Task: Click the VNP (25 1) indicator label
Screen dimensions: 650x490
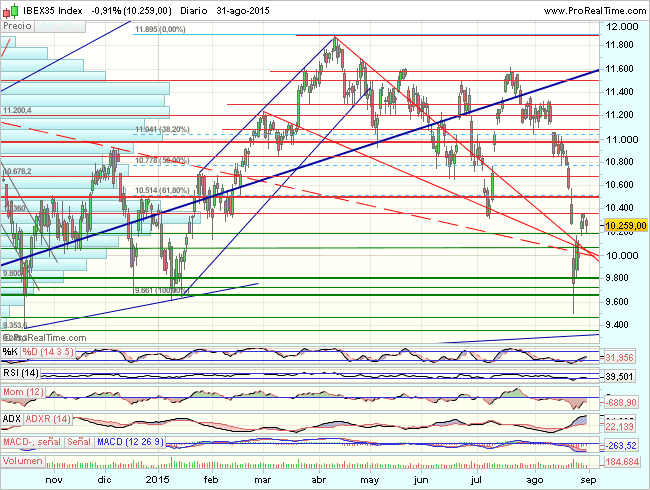Action: 60,26
